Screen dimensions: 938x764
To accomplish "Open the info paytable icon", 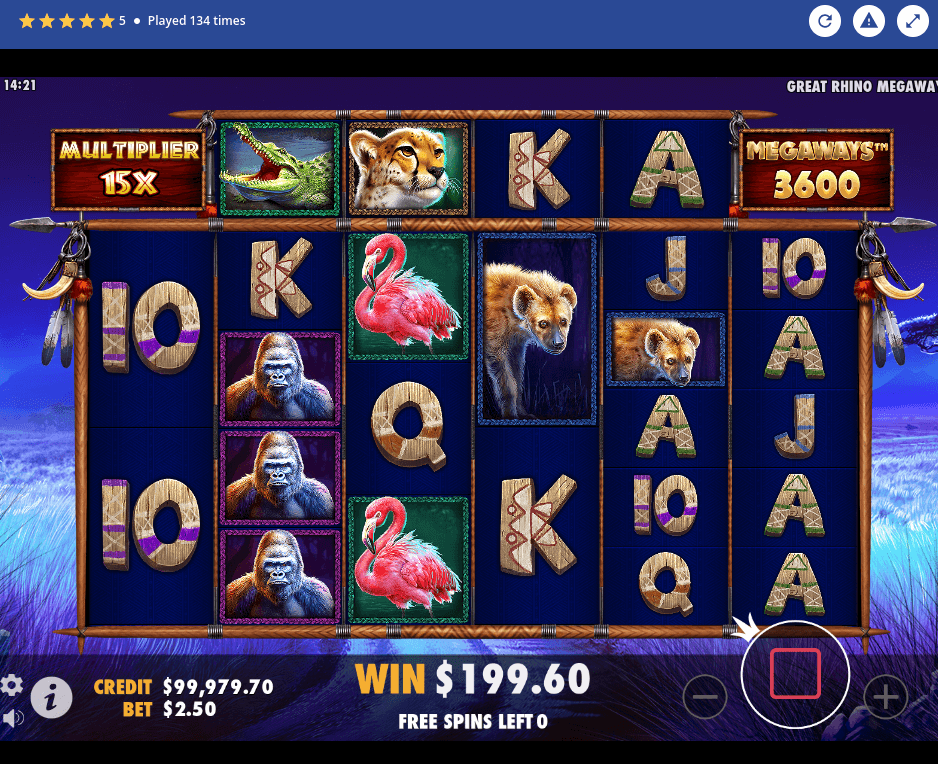I will click(x=51, y=697).
